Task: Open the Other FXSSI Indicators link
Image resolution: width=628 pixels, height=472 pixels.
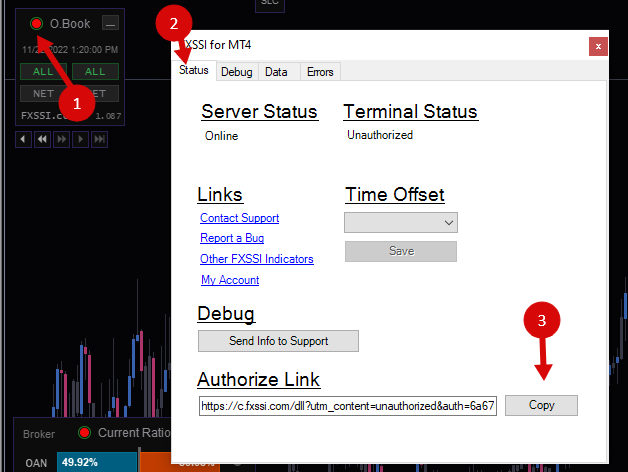Action: 257,259
